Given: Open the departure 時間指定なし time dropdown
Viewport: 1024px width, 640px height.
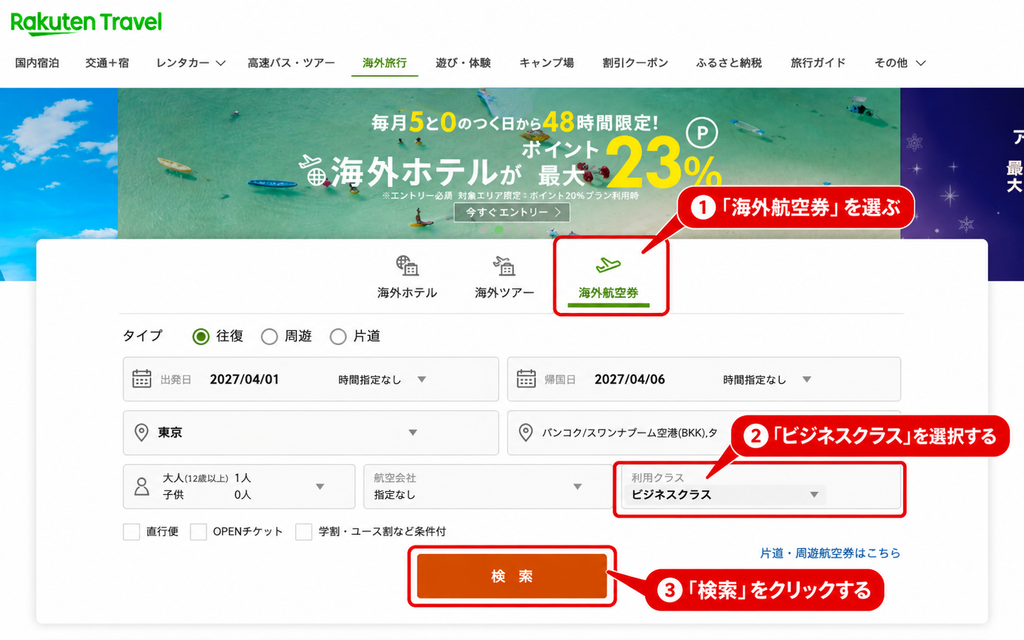Looking at the screenshot, I should (383, 379).
